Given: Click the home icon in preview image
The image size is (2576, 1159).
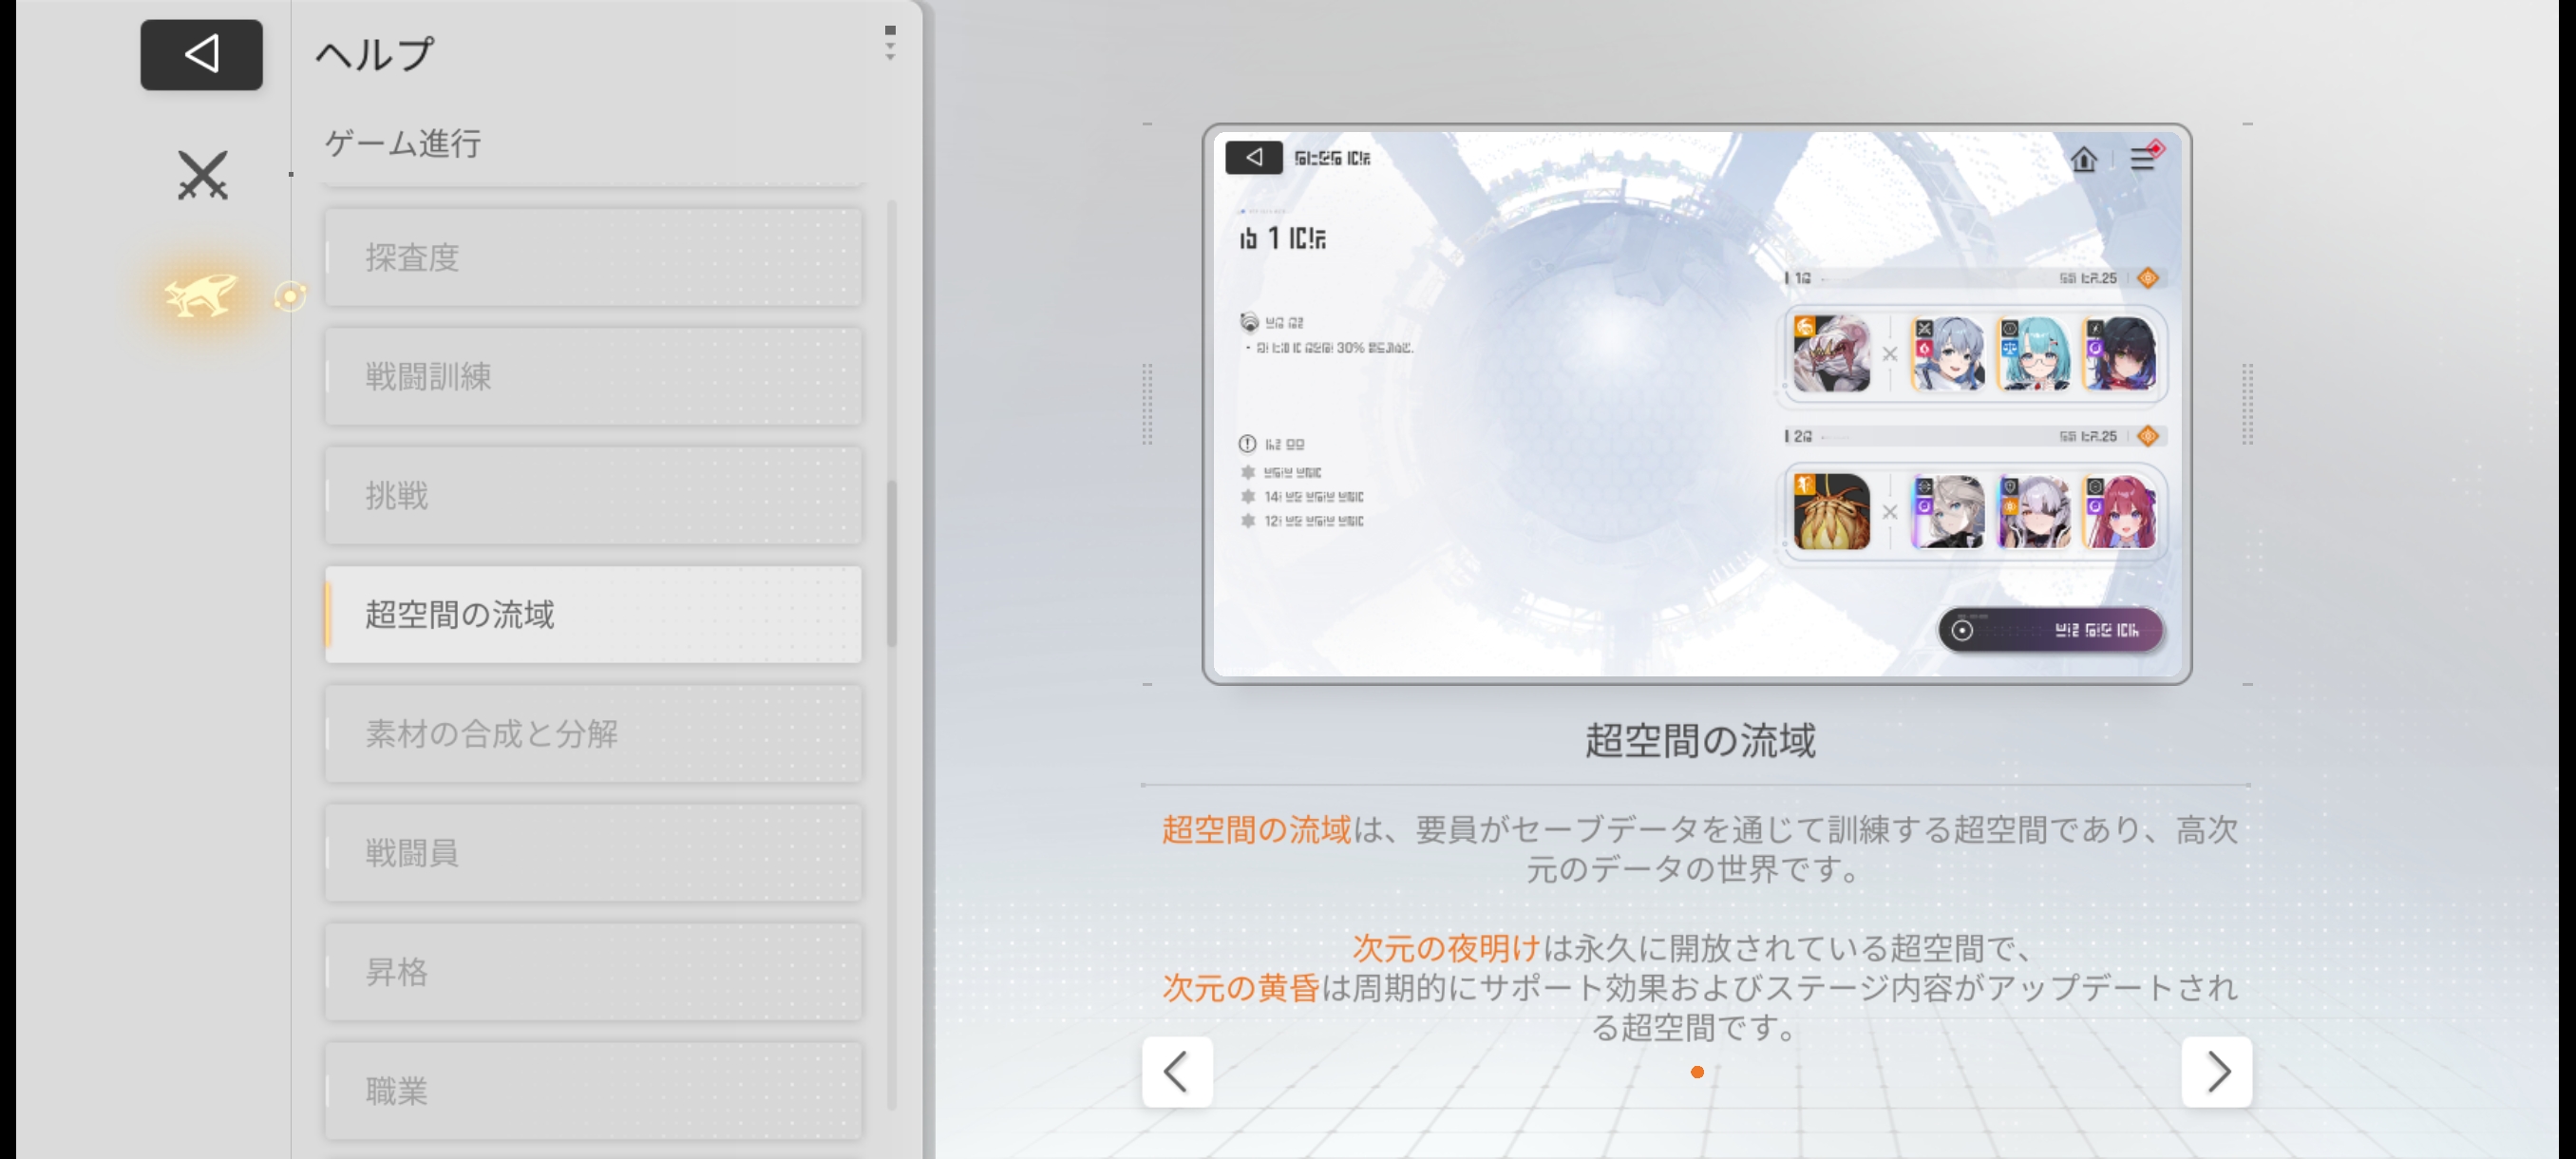Looking at the screenshot, I should pos(2083,159).
